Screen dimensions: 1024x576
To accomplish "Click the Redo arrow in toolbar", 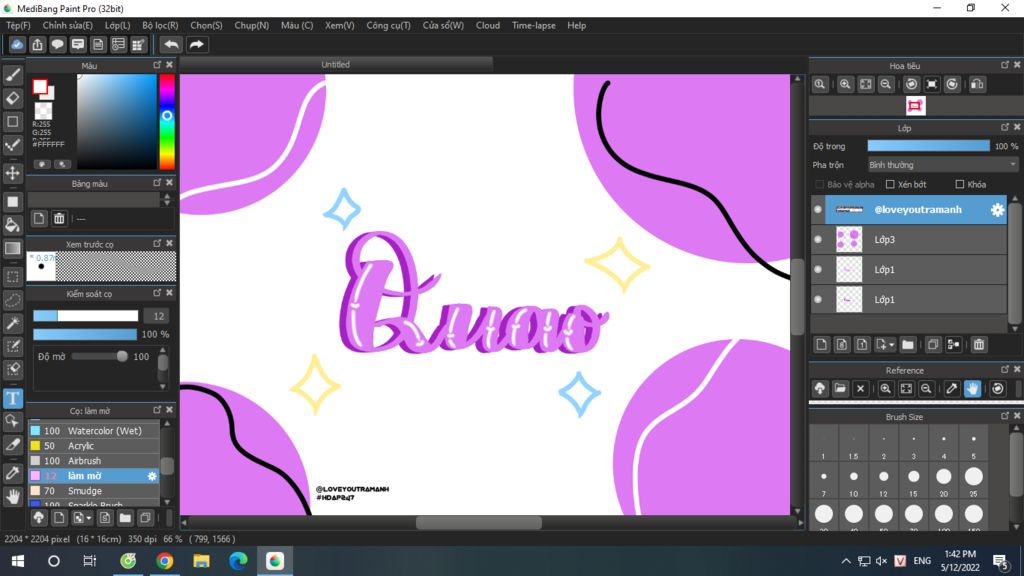I will pyautogui.click(x=196, y=44).
